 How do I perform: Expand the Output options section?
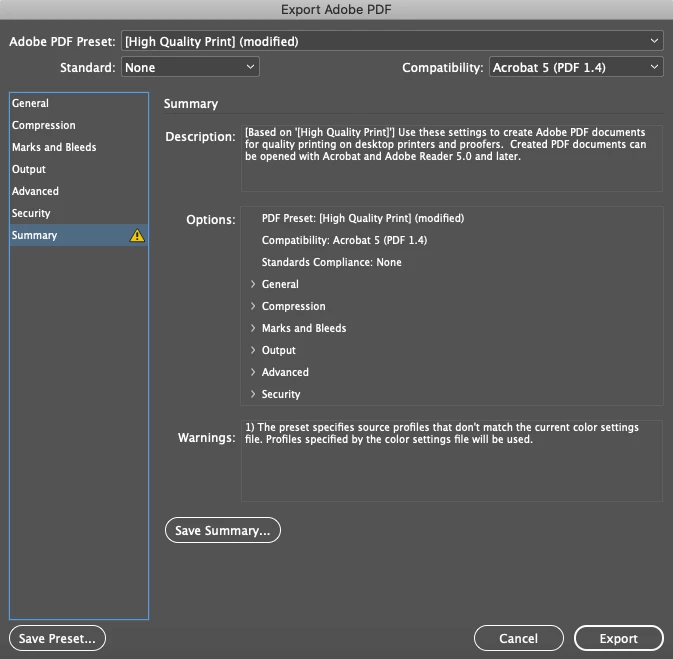253,350
